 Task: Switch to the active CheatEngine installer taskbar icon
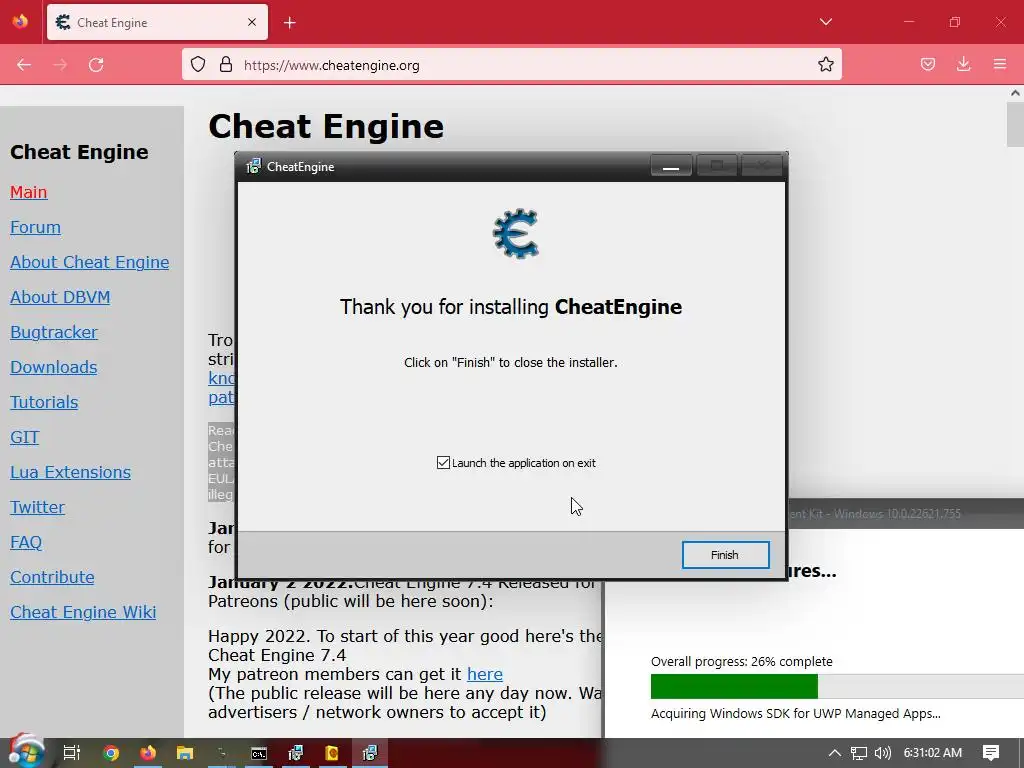point(370,753)
